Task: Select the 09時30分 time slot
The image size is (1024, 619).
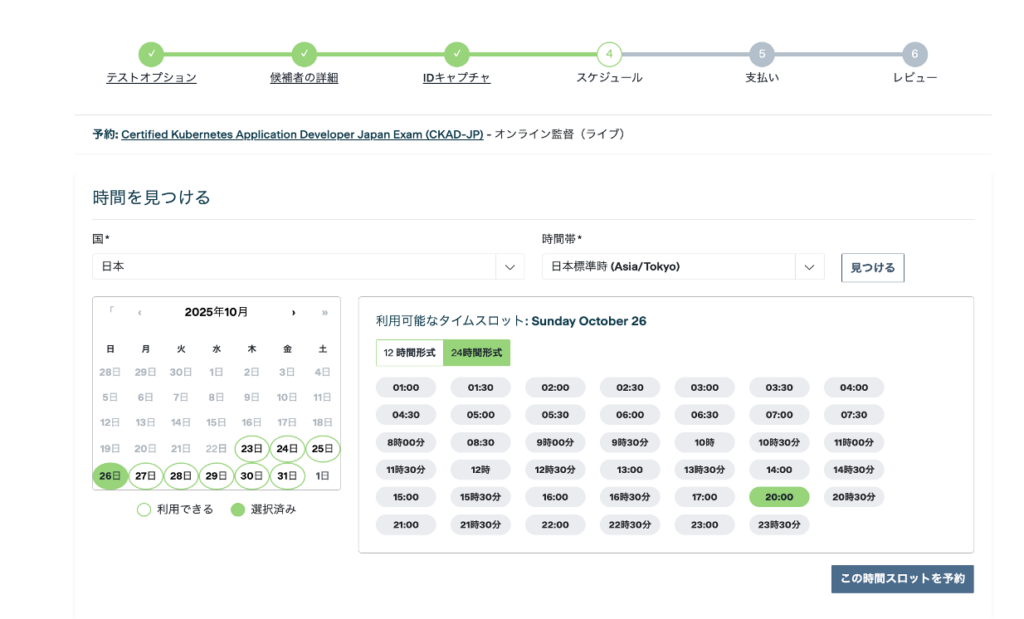Action: click(x=630, y=442)
